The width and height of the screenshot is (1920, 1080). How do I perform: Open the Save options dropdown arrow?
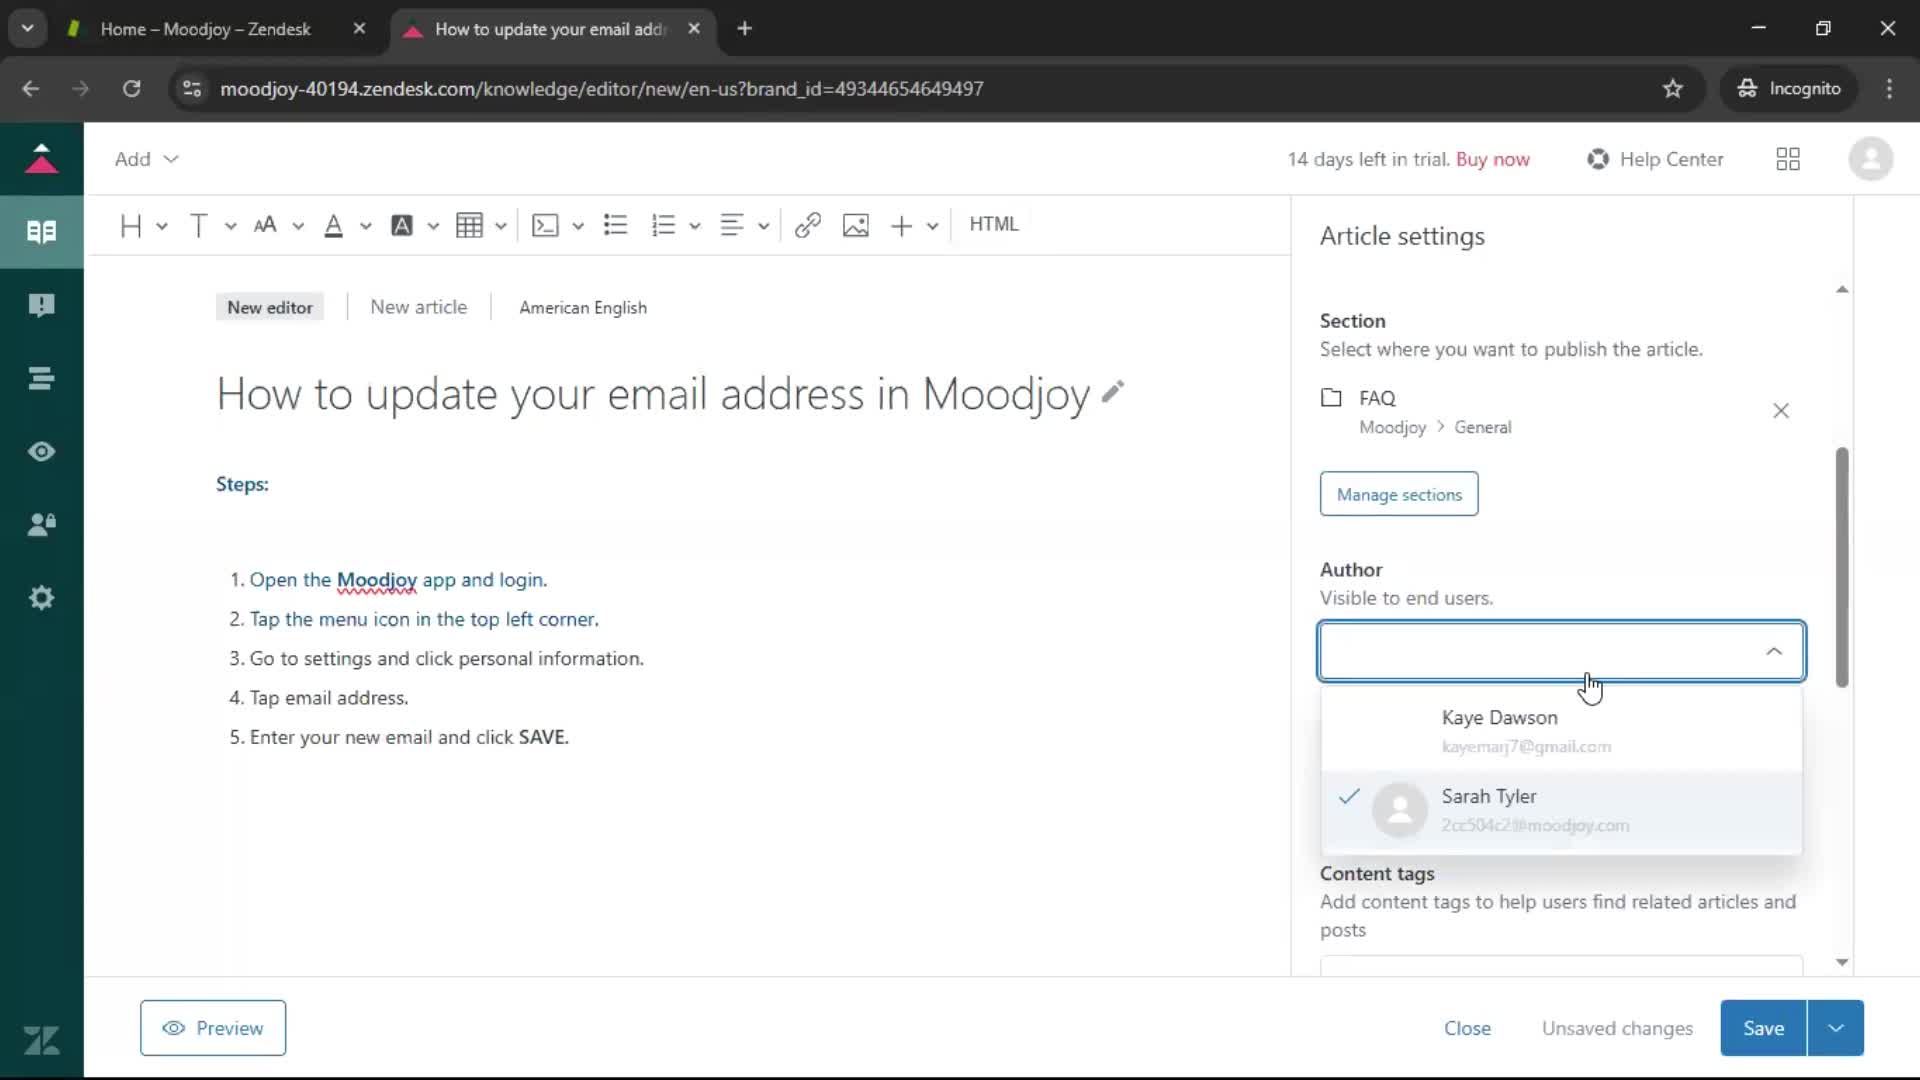[x=1836, y=1028]
